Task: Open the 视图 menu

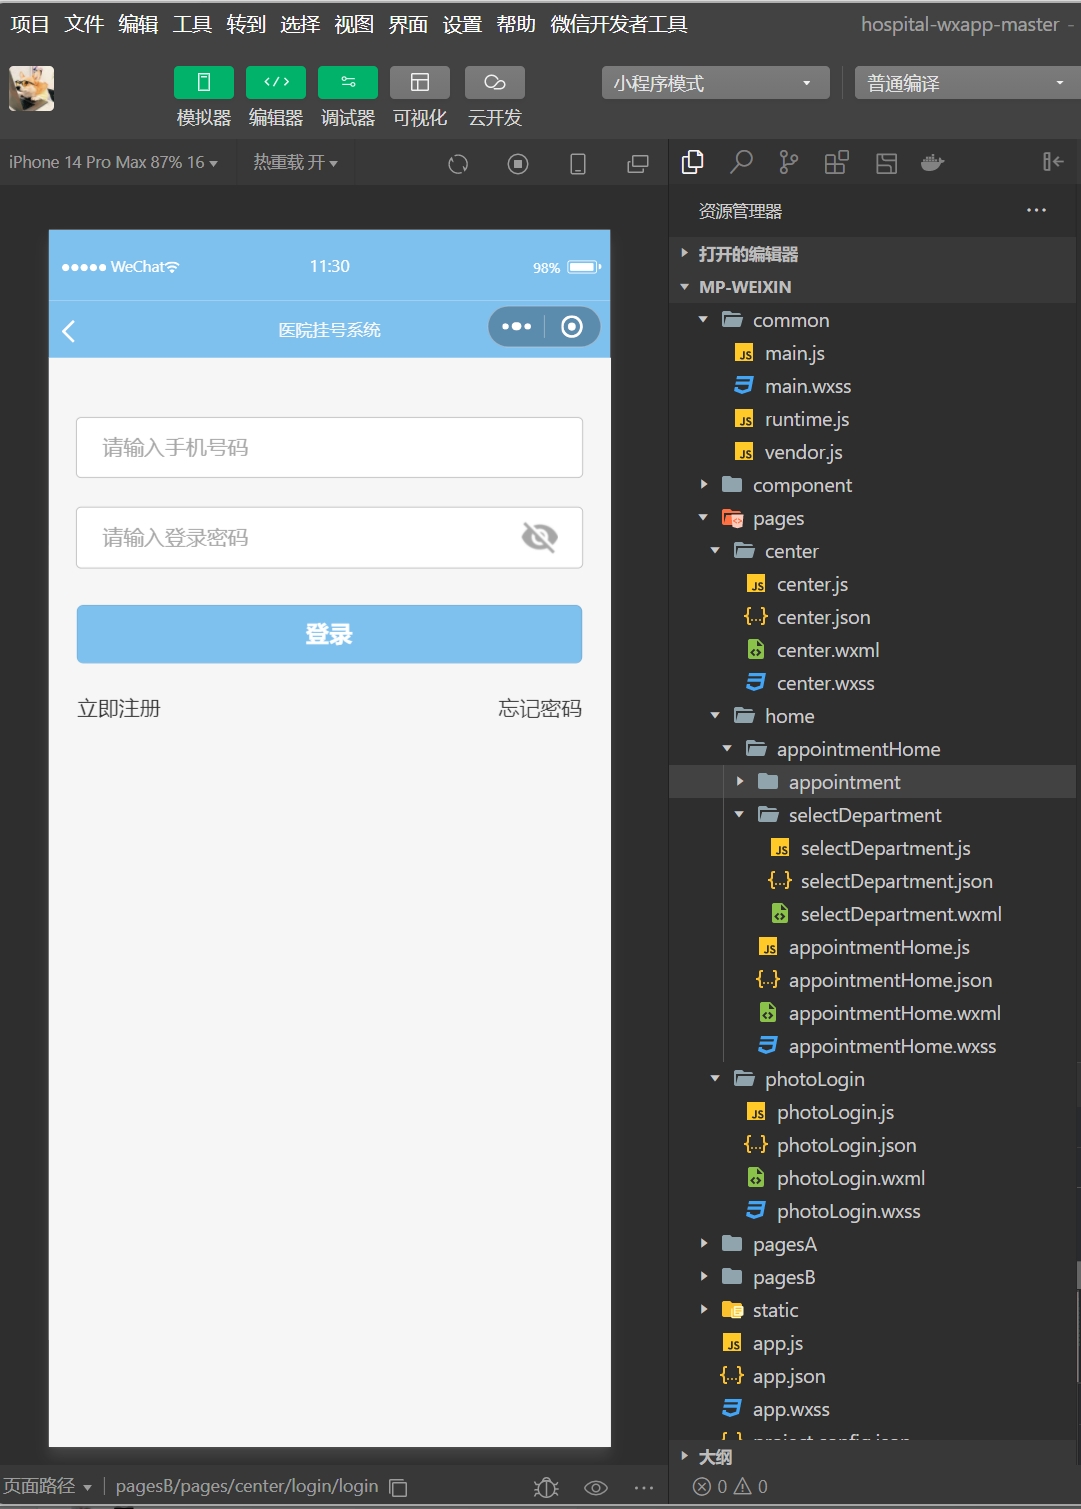Action: [354, 24]
